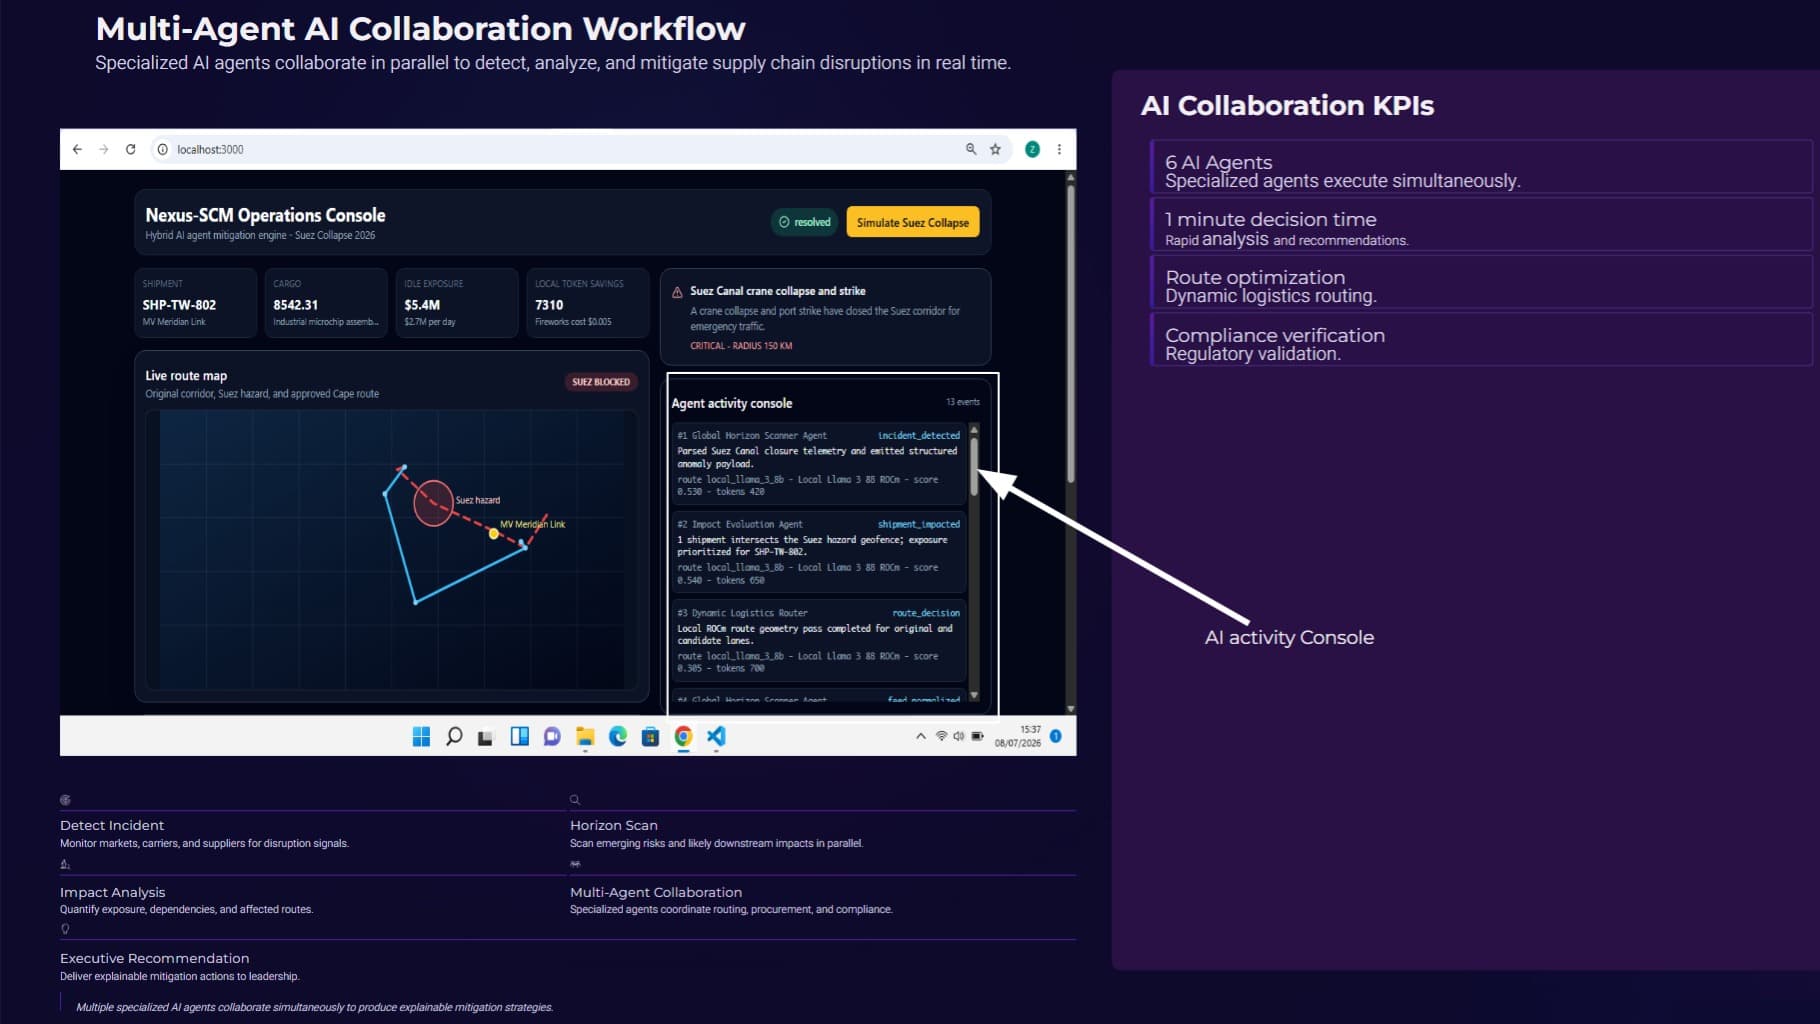Click the Windows Start icon
The image size is (1820, 1024).
point(421,737)
